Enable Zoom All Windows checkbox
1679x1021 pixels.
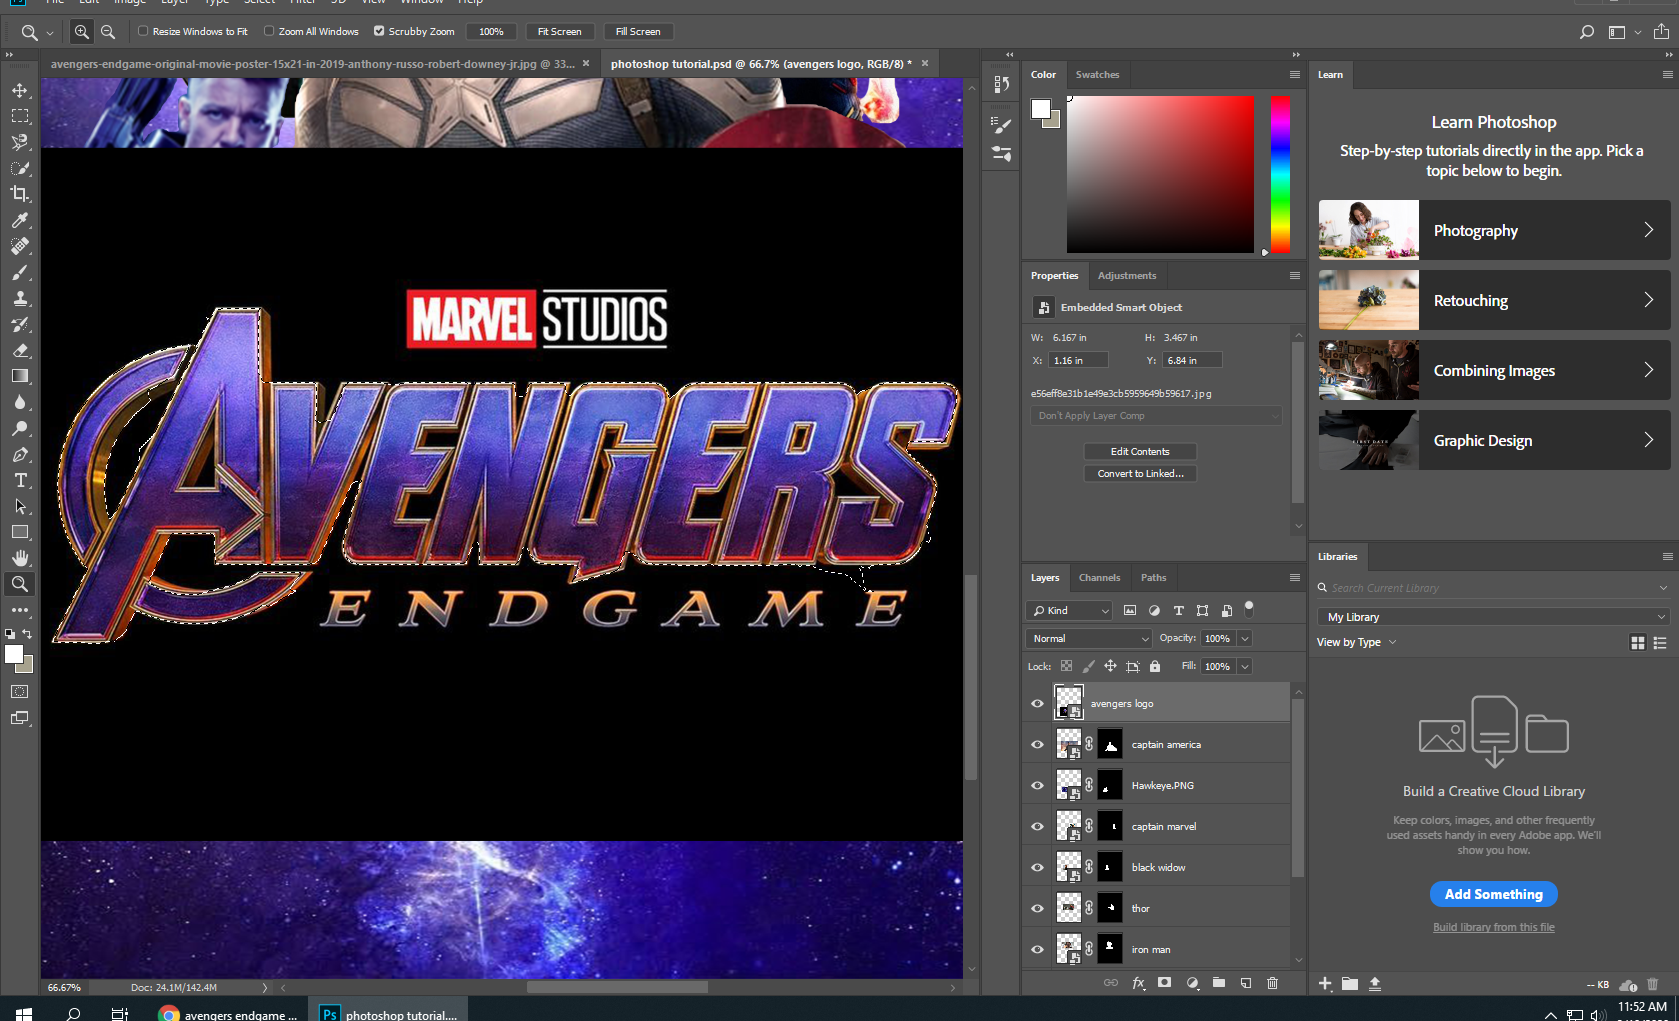269,31
